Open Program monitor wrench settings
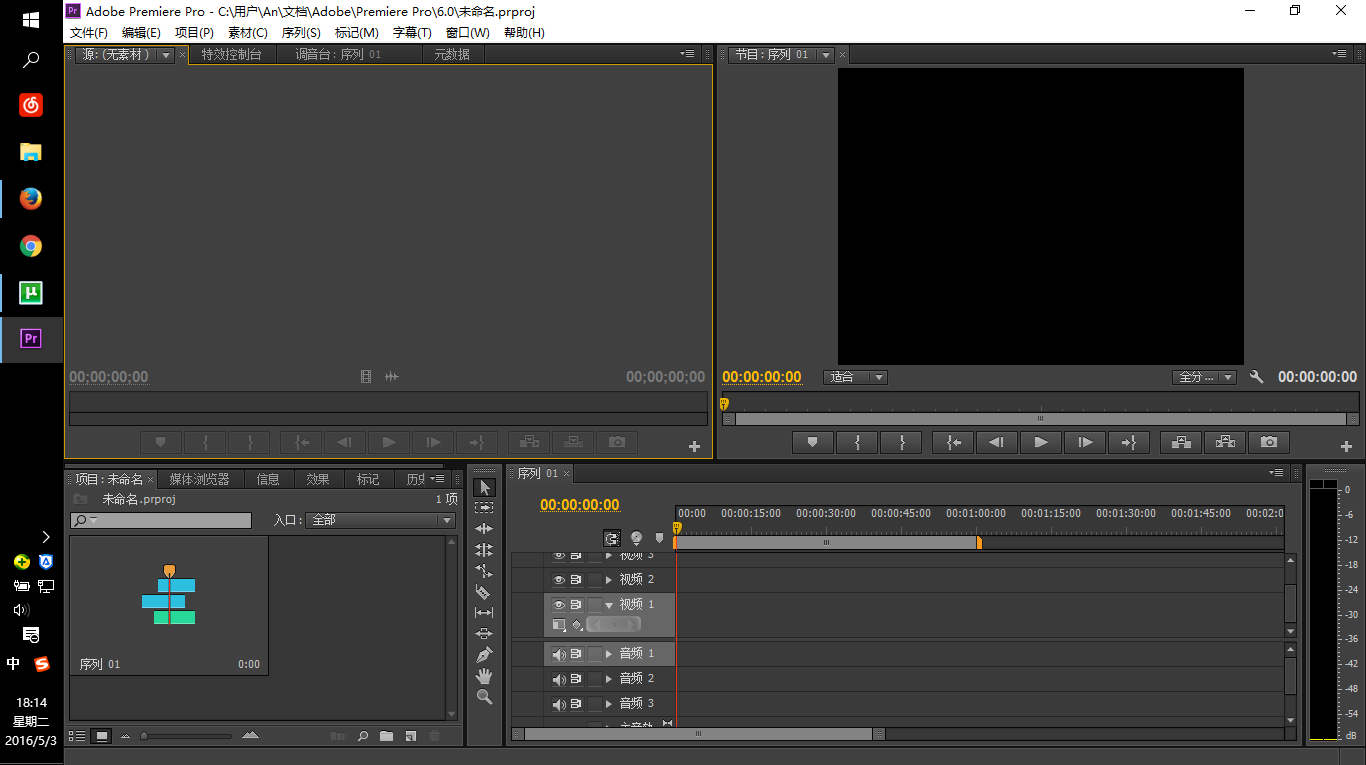This screenshot has height=765, width=1366. (1257, 377)
